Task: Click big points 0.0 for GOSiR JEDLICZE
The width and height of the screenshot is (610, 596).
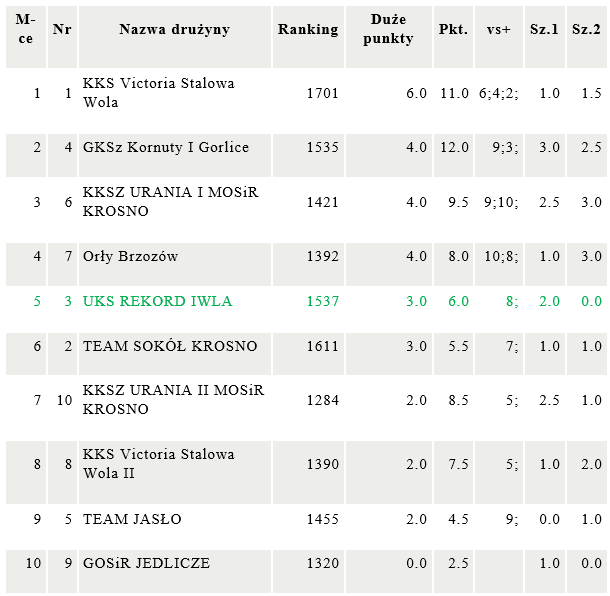Action: [x=416, y=563]
